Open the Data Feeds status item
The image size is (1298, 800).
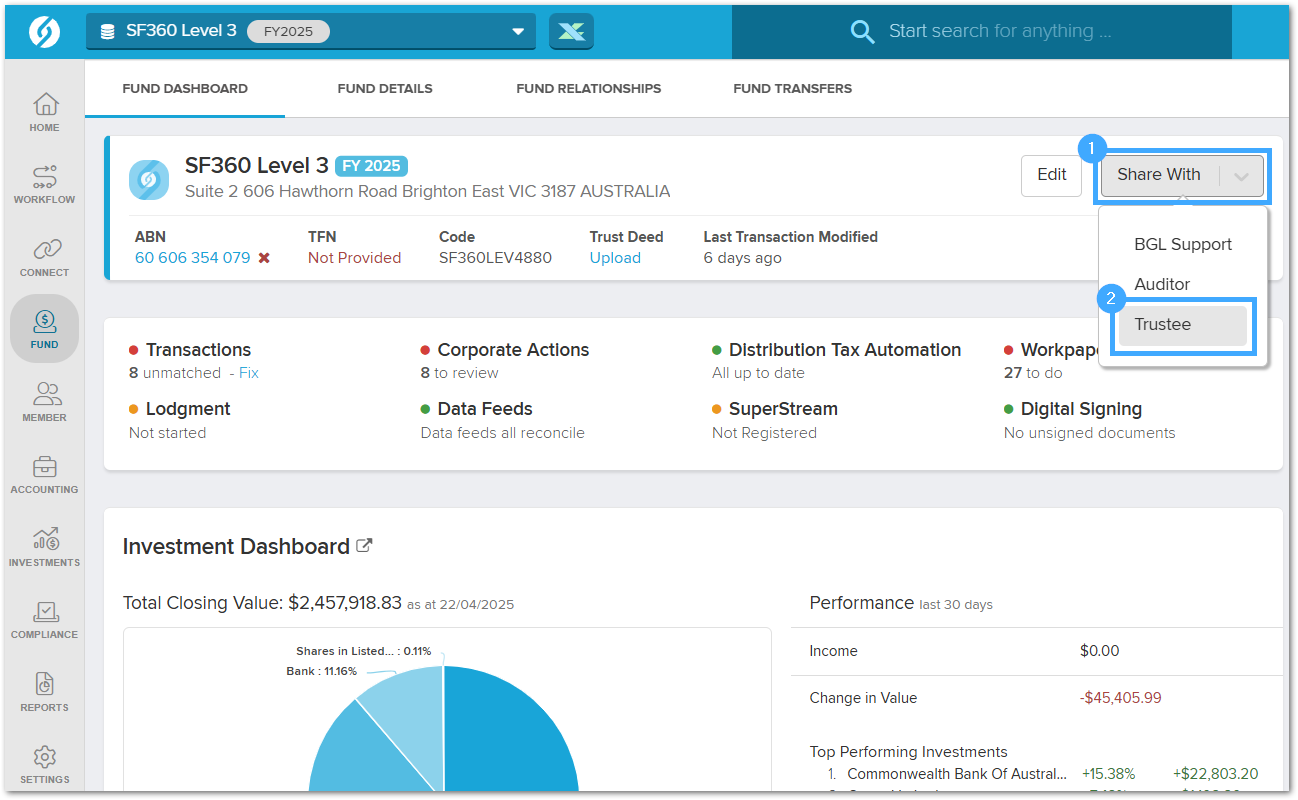[x=485, y=409]
